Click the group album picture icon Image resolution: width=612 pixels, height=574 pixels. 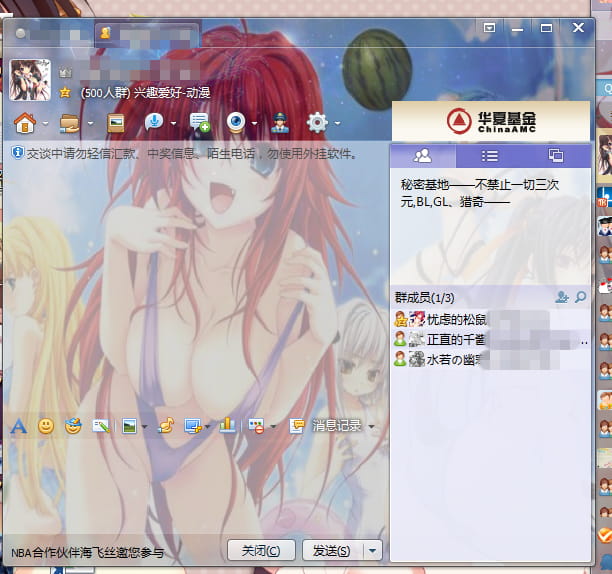click(x=116, y=123)
